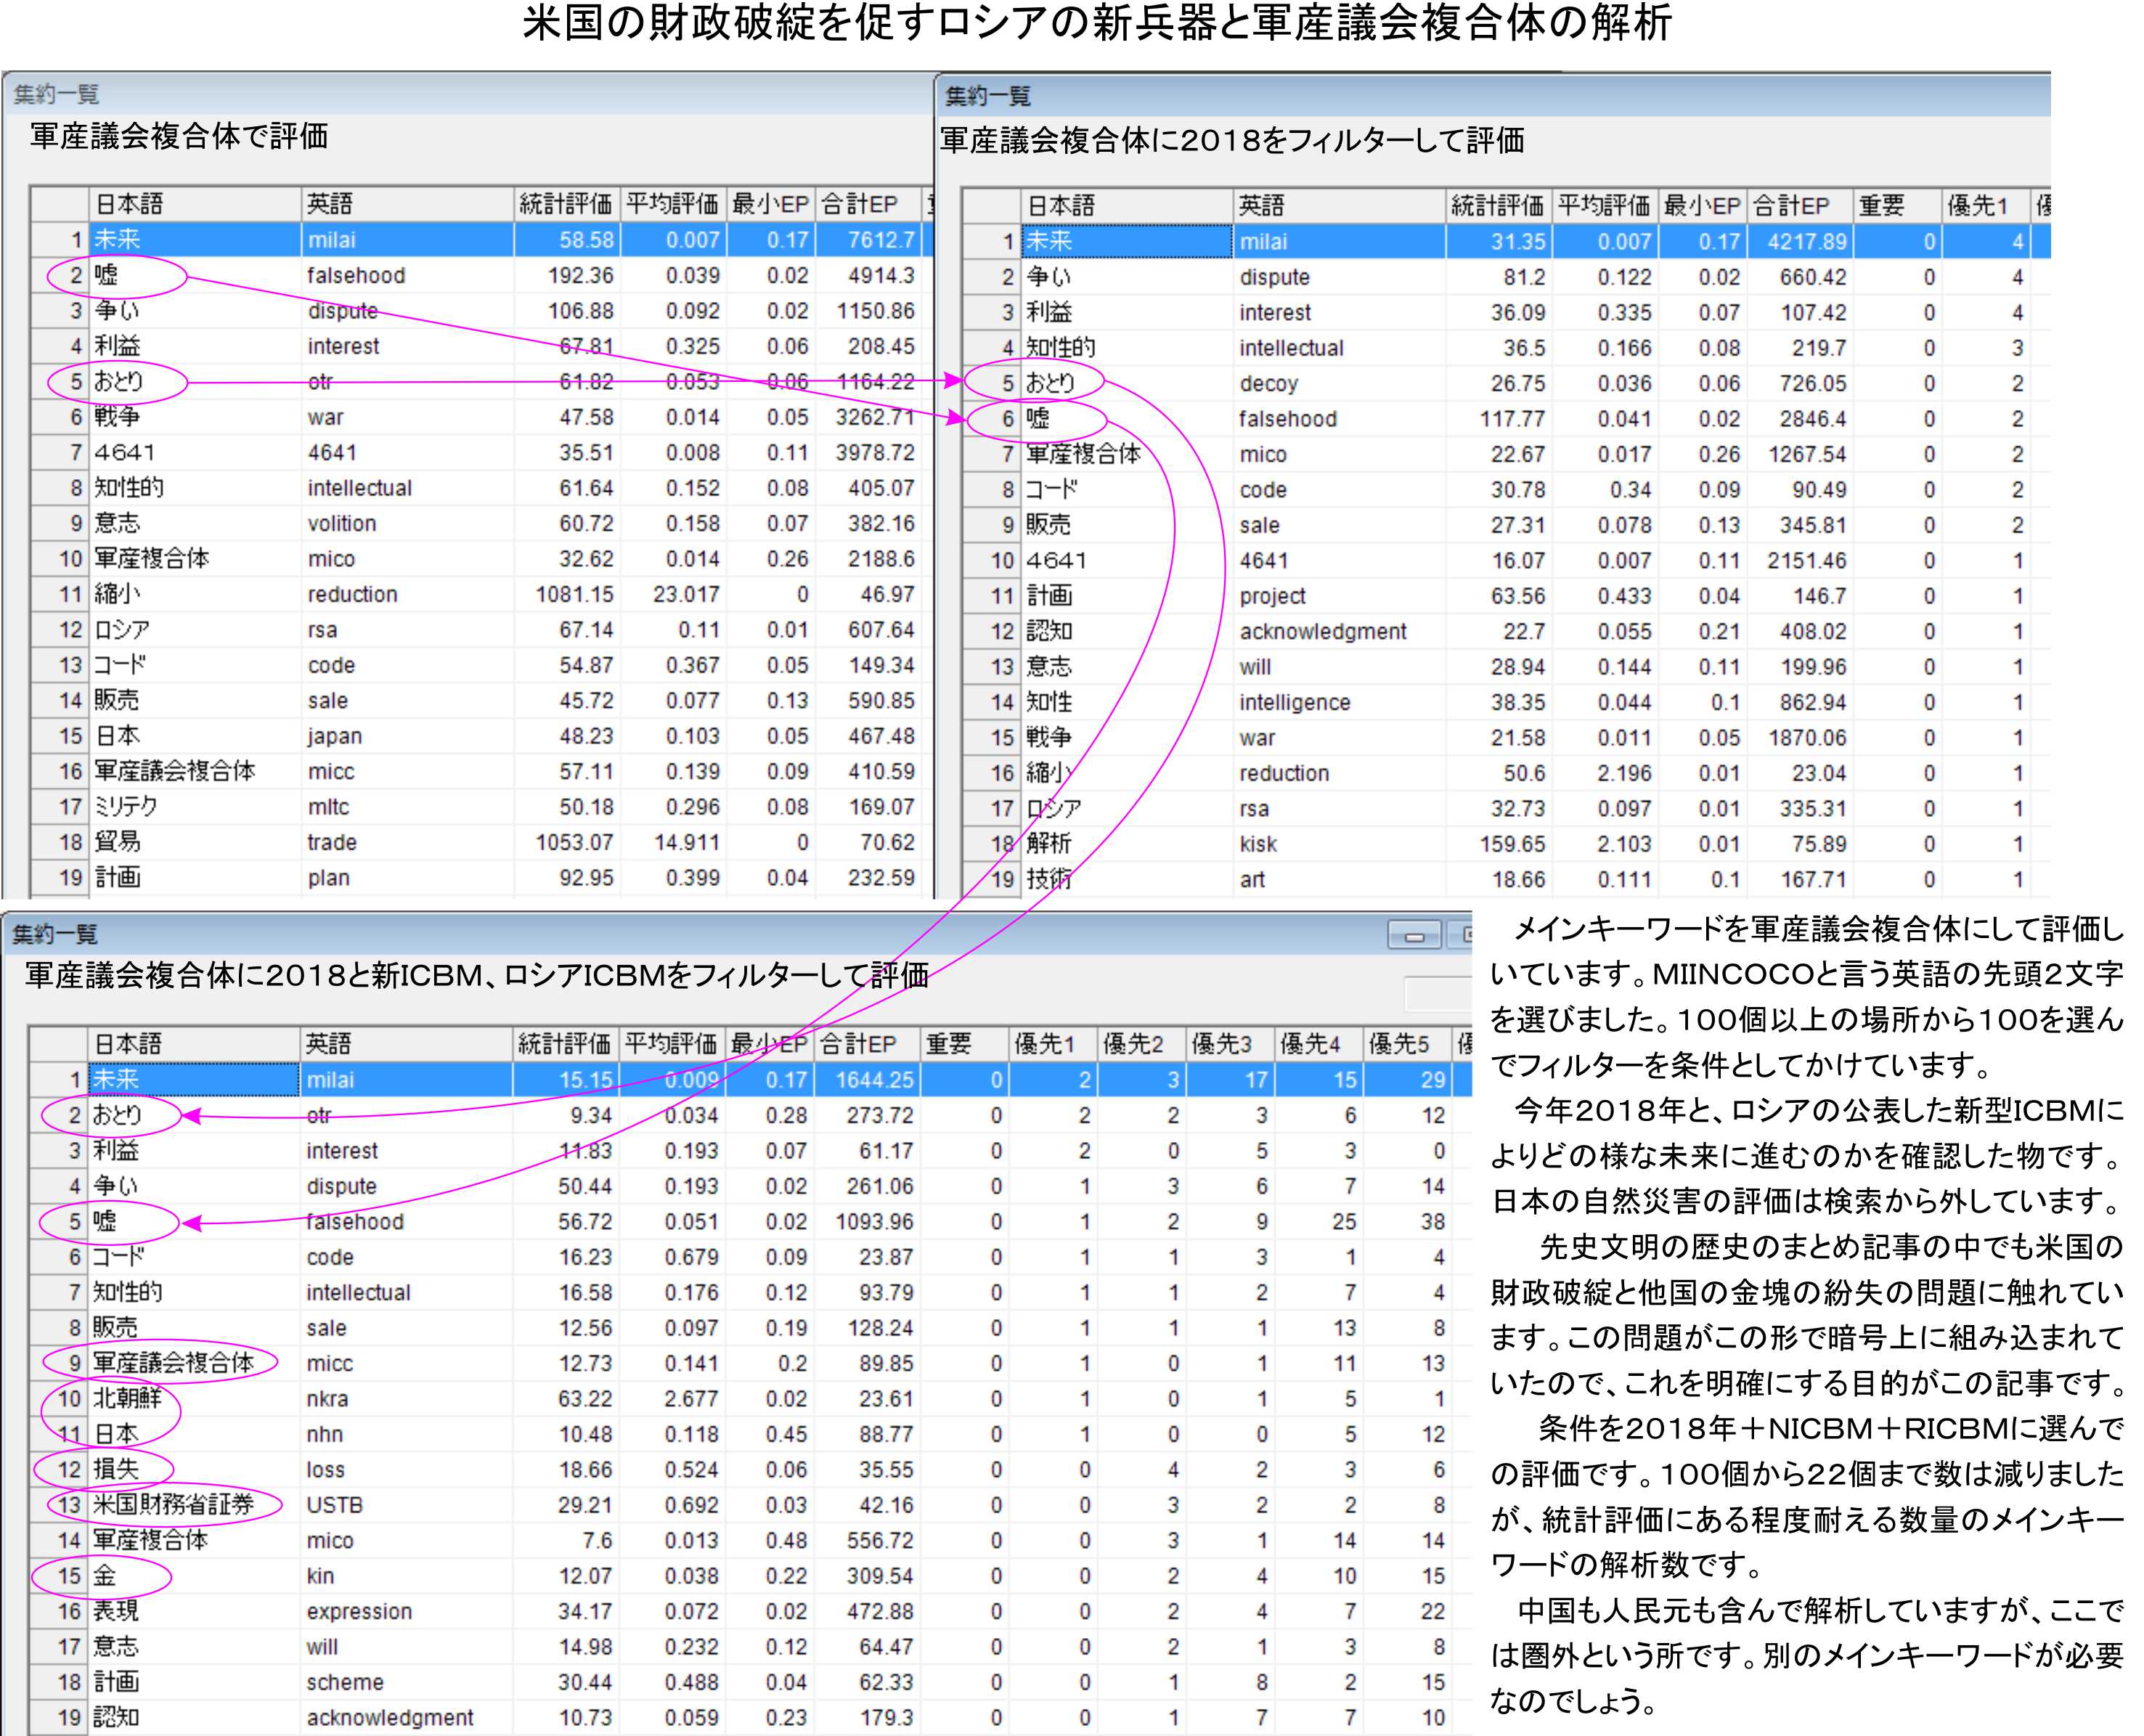
Task: Sort top-right table by 最小EP header
Action: [1703, 206]
